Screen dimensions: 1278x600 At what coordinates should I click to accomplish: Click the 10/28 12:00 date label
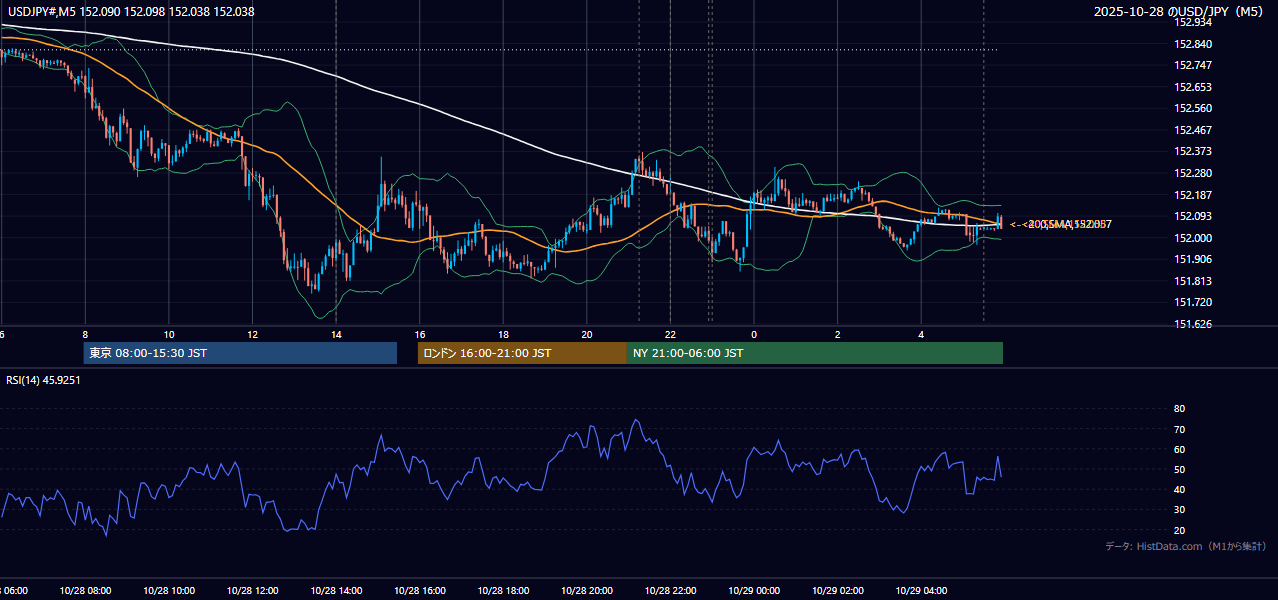(x=253, y=590)
